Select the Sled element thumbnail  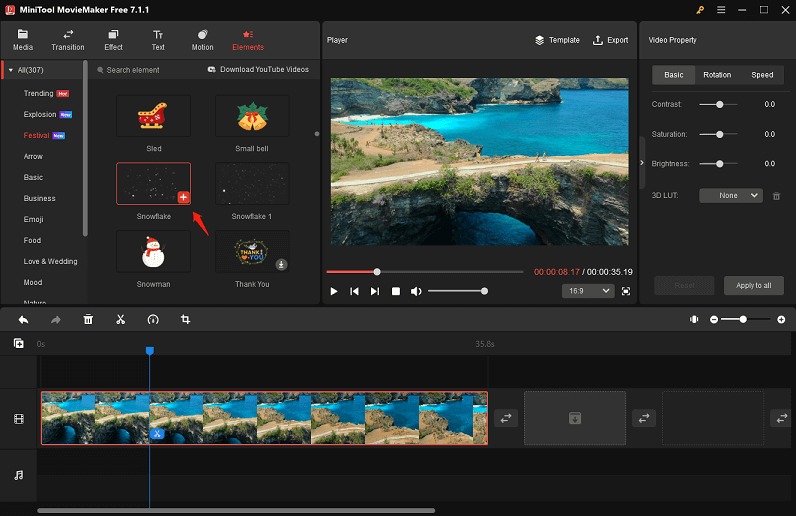[153, 116]
